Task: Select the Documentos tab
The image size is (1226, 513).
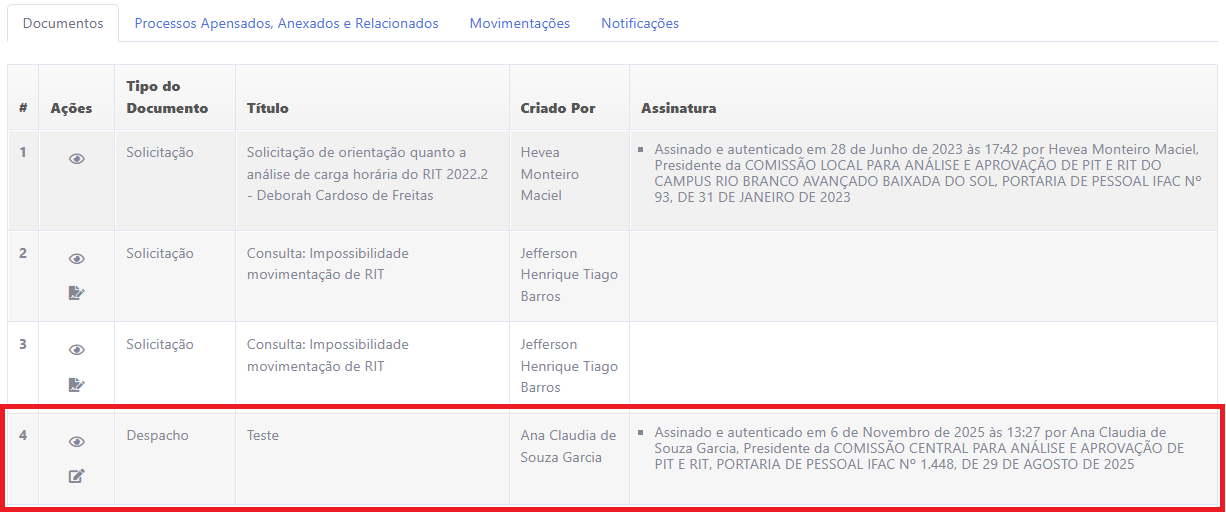Action: [63, 23]
